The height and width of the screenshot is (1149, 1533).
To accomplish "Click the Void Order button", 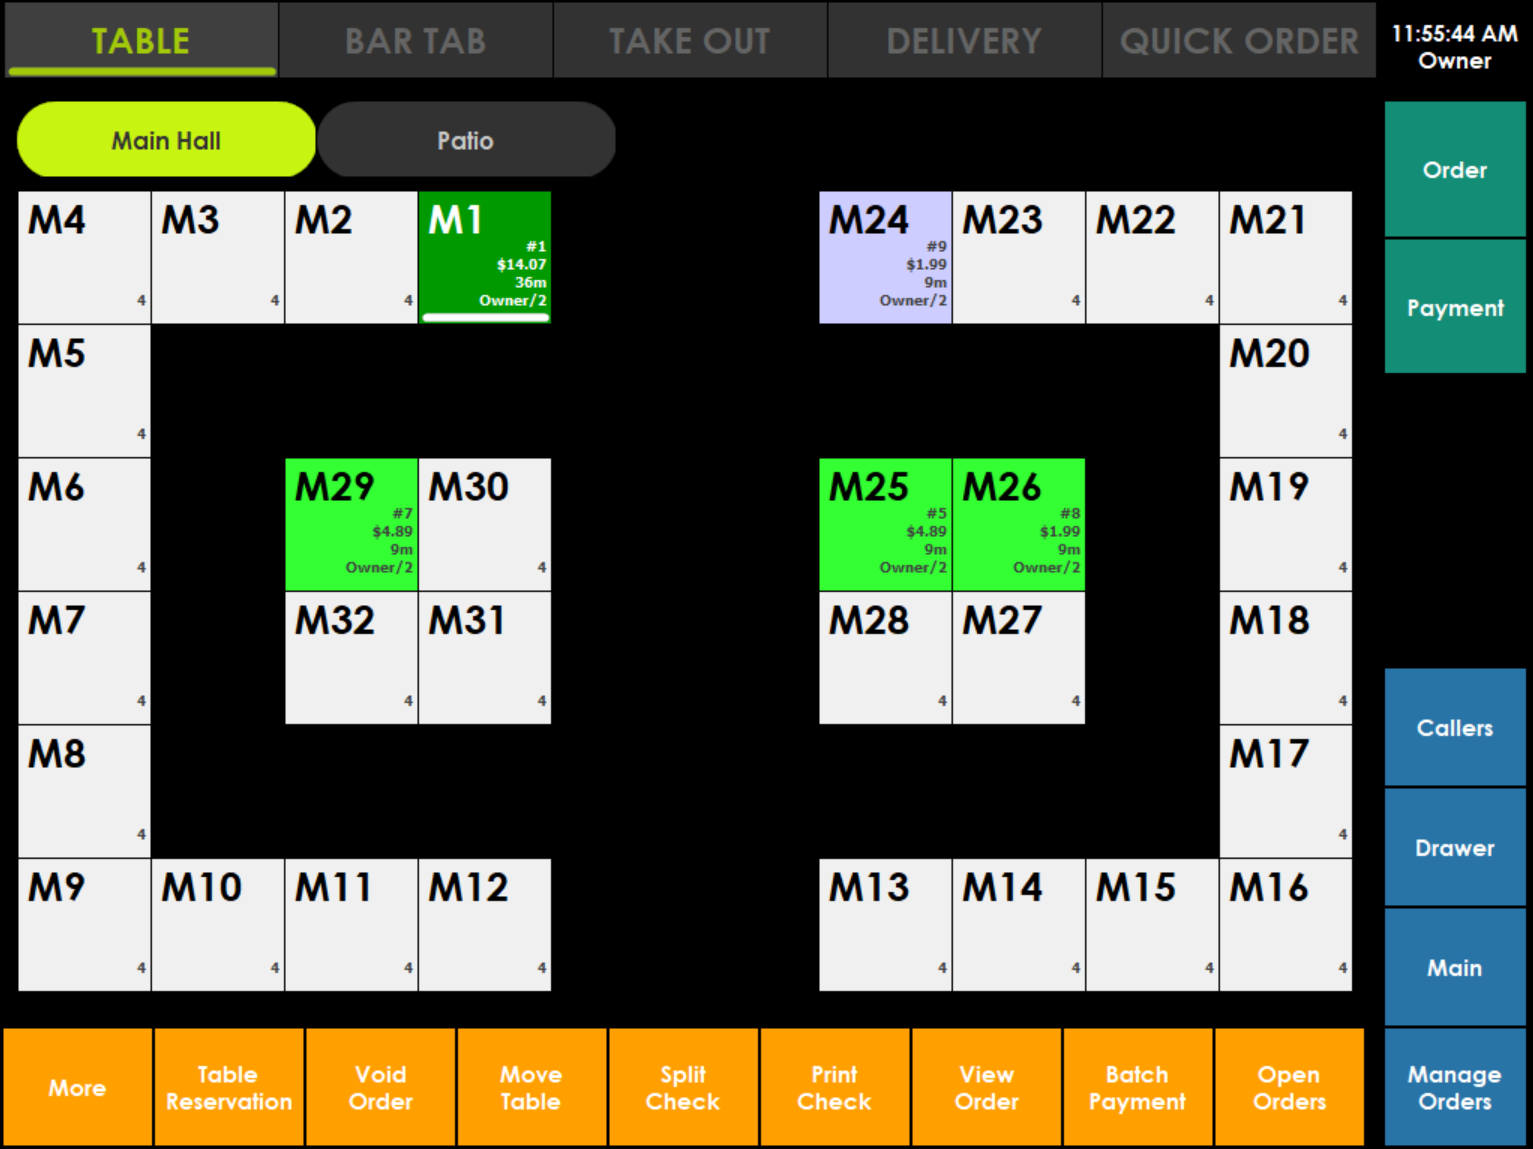I will click(381, 1087).
